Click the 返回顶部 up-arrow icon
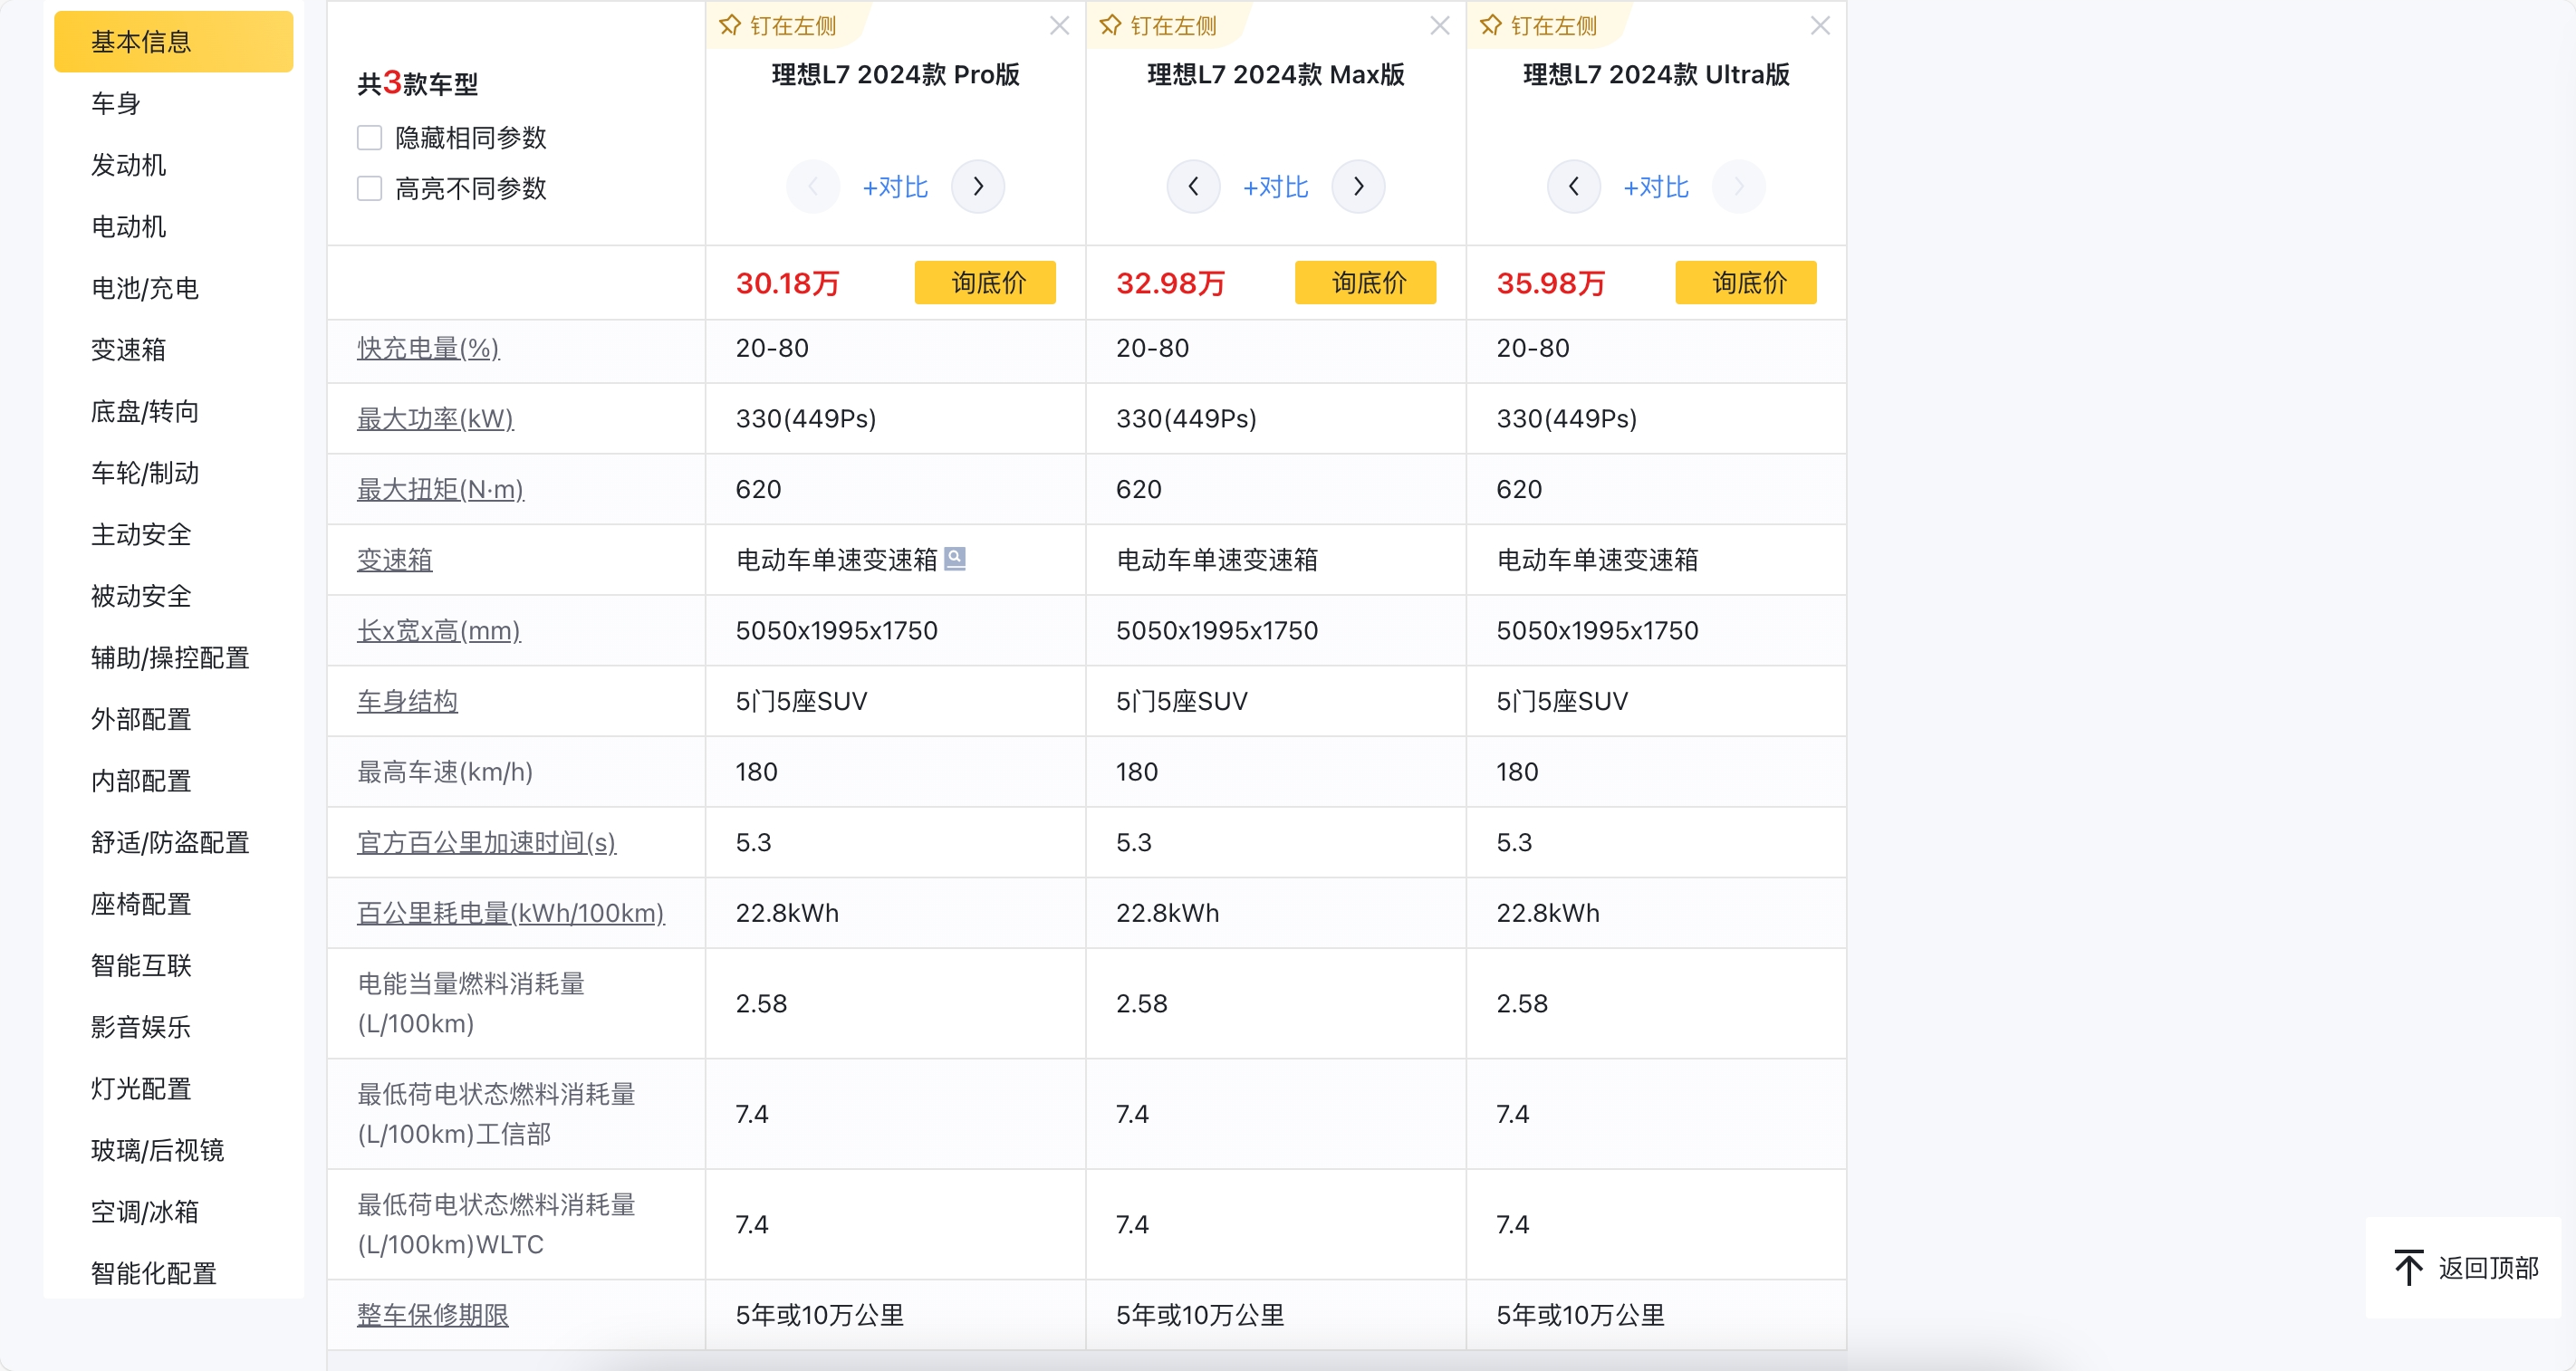The height and width of the screenshot is (1371, 2576). point(2408,1267)
